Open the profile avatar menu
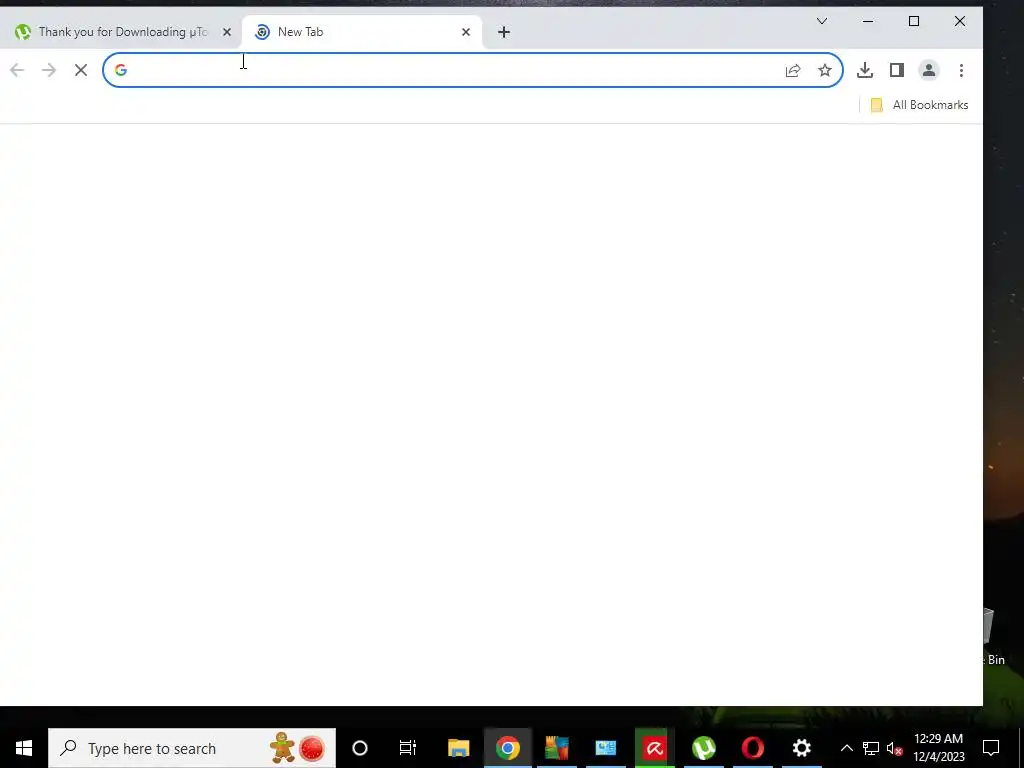 click(x=929, y=70)
